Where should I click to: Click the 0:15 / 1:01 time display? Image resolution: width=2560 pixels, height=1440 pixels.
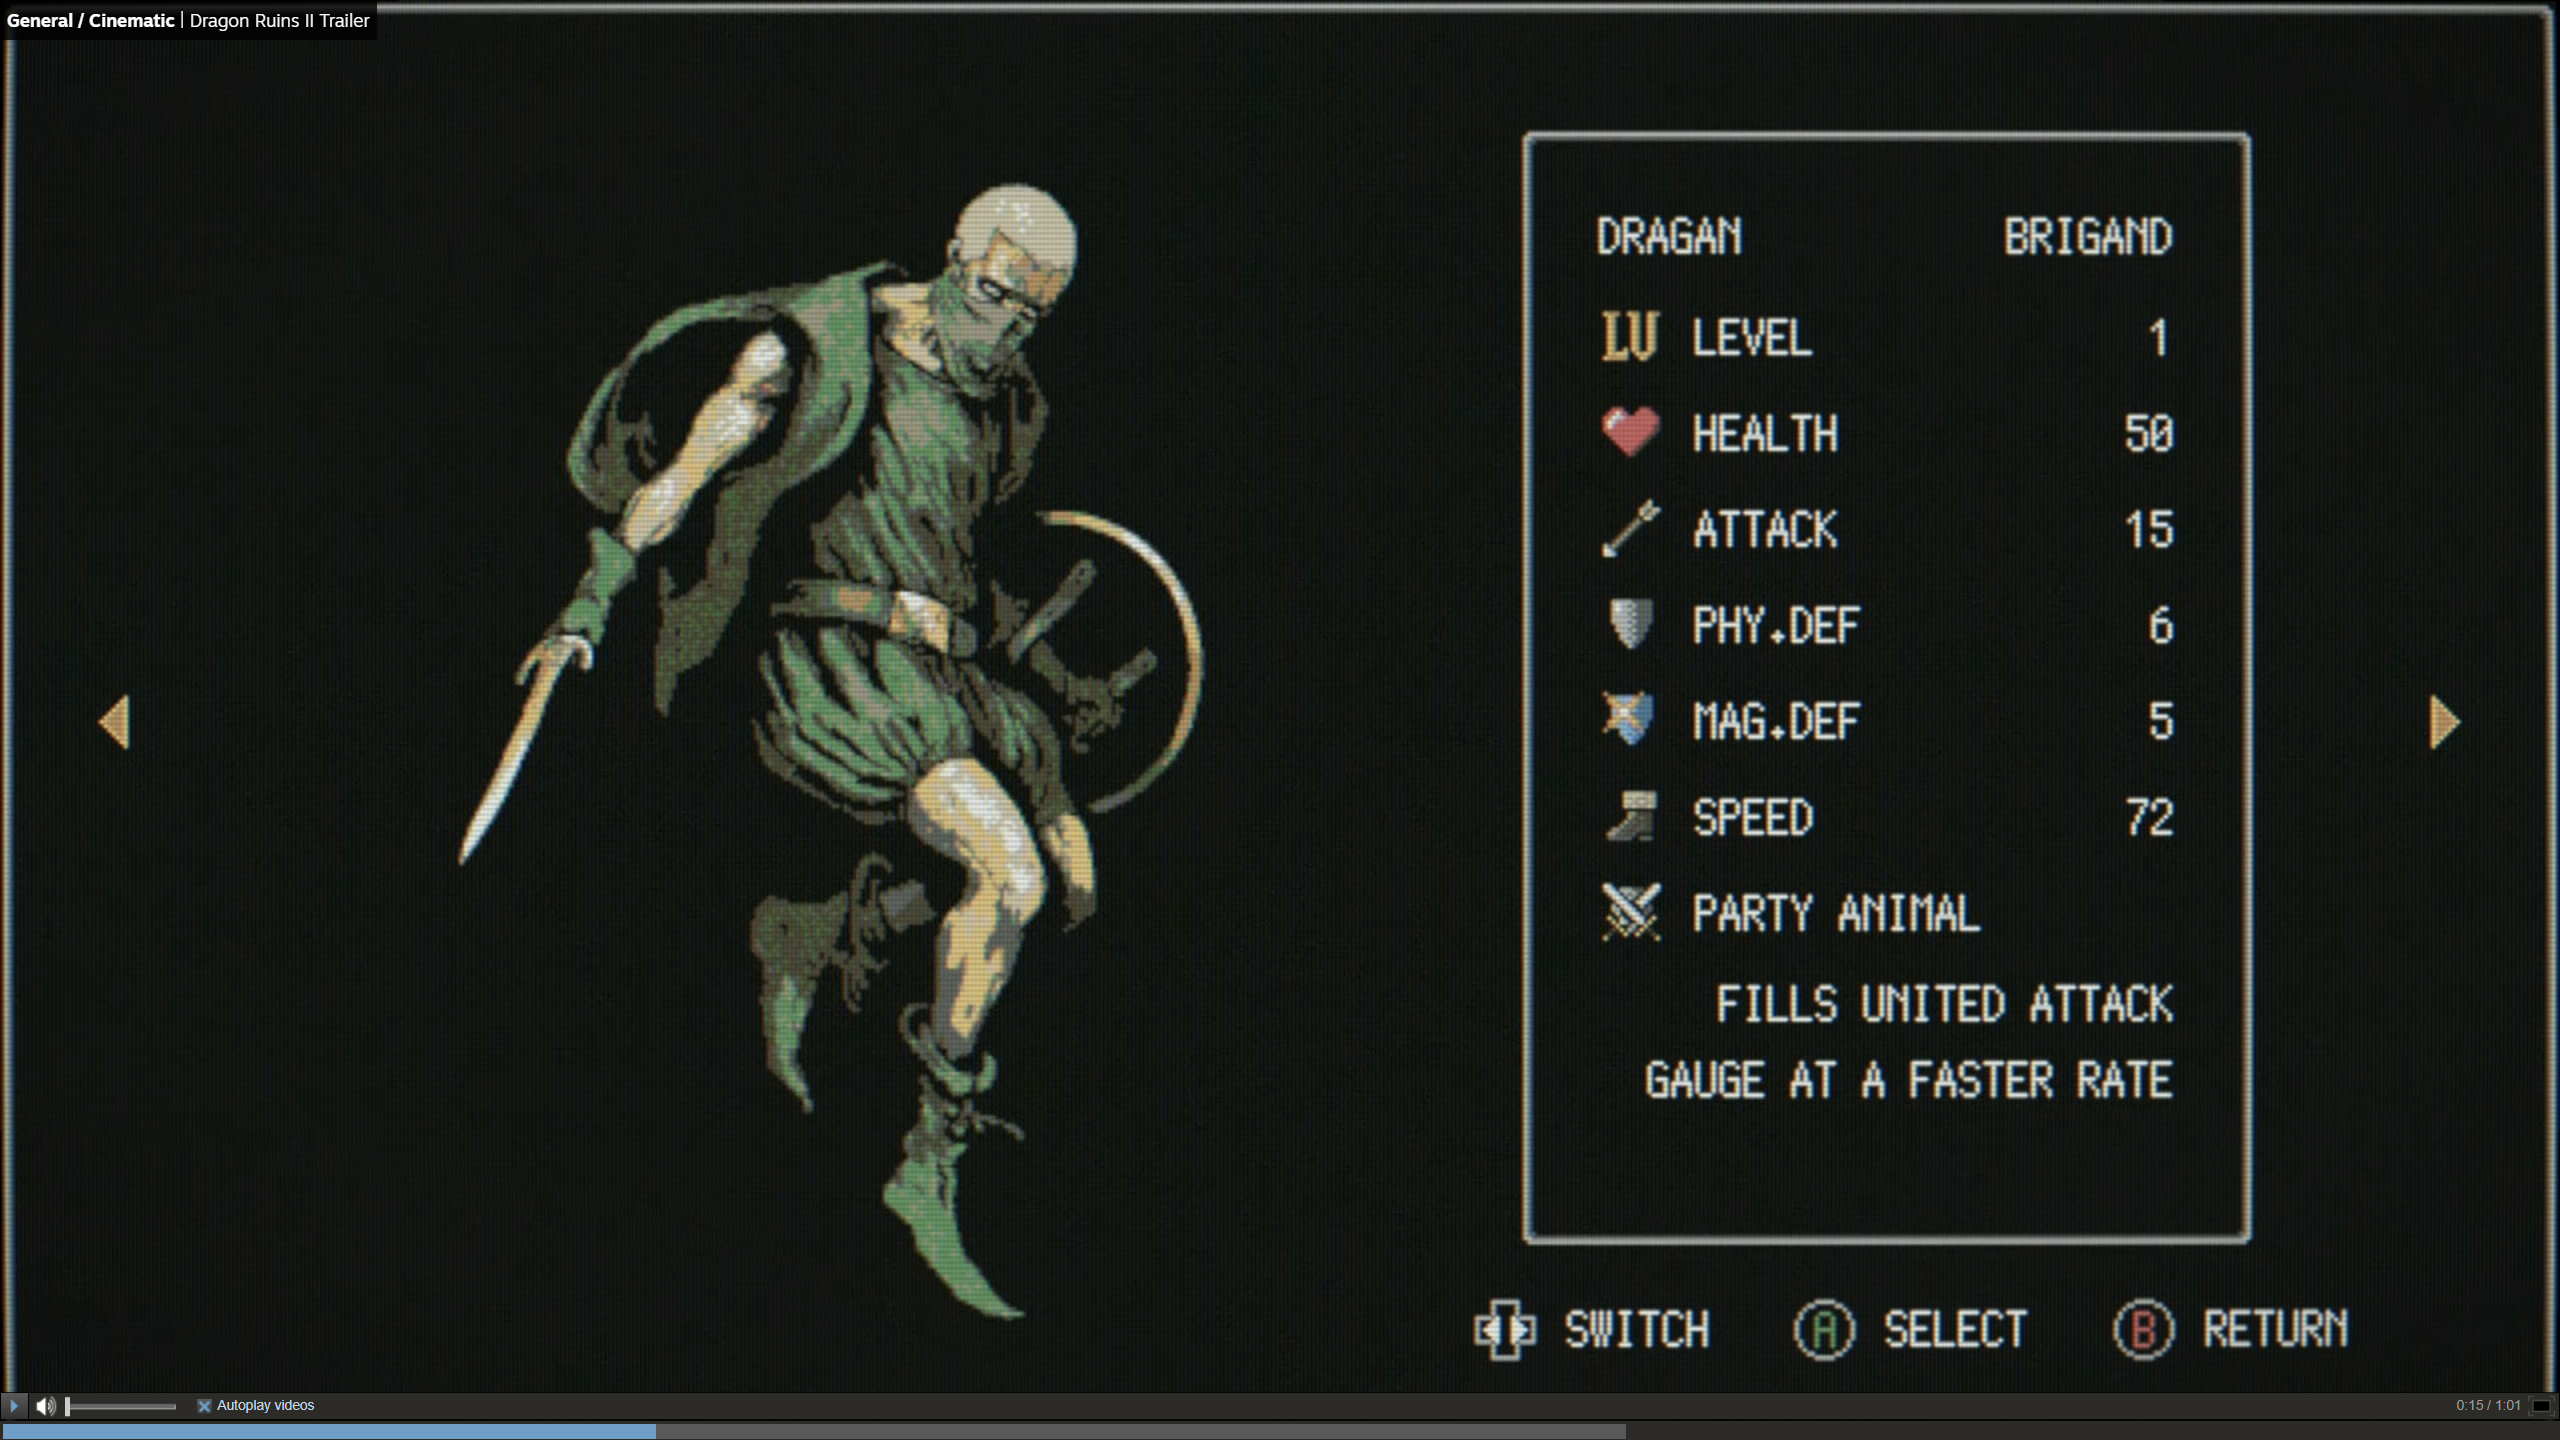tap(2488, 1405)
